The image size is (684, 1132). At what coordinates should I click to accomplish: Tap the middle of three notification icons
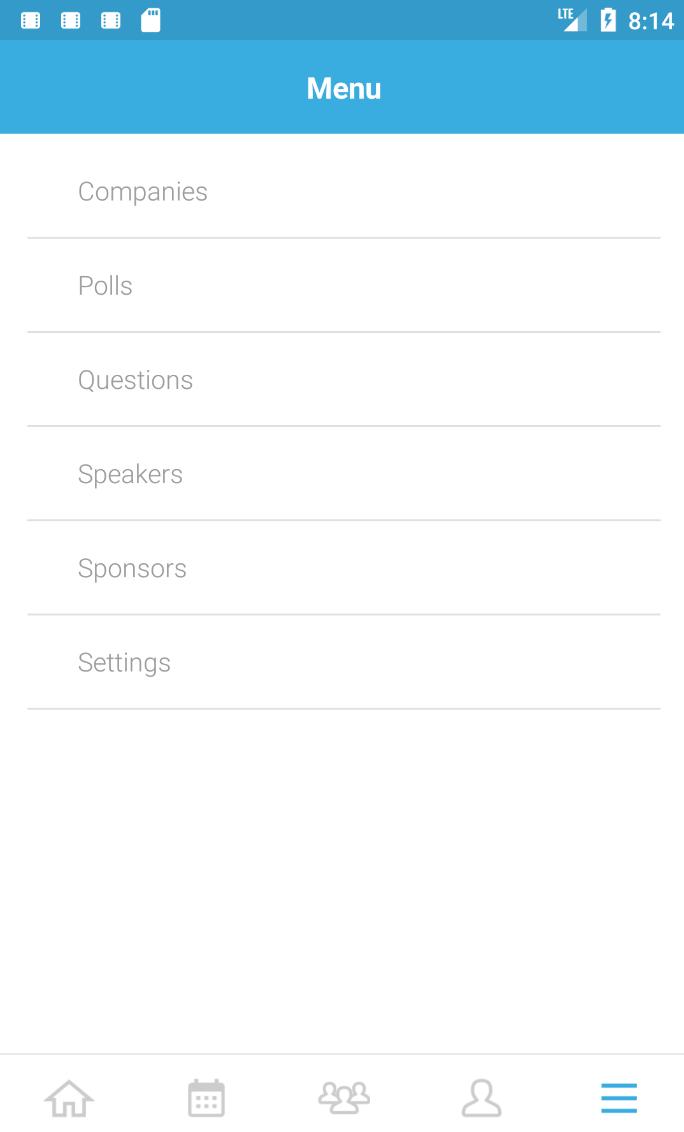[71, 20]
